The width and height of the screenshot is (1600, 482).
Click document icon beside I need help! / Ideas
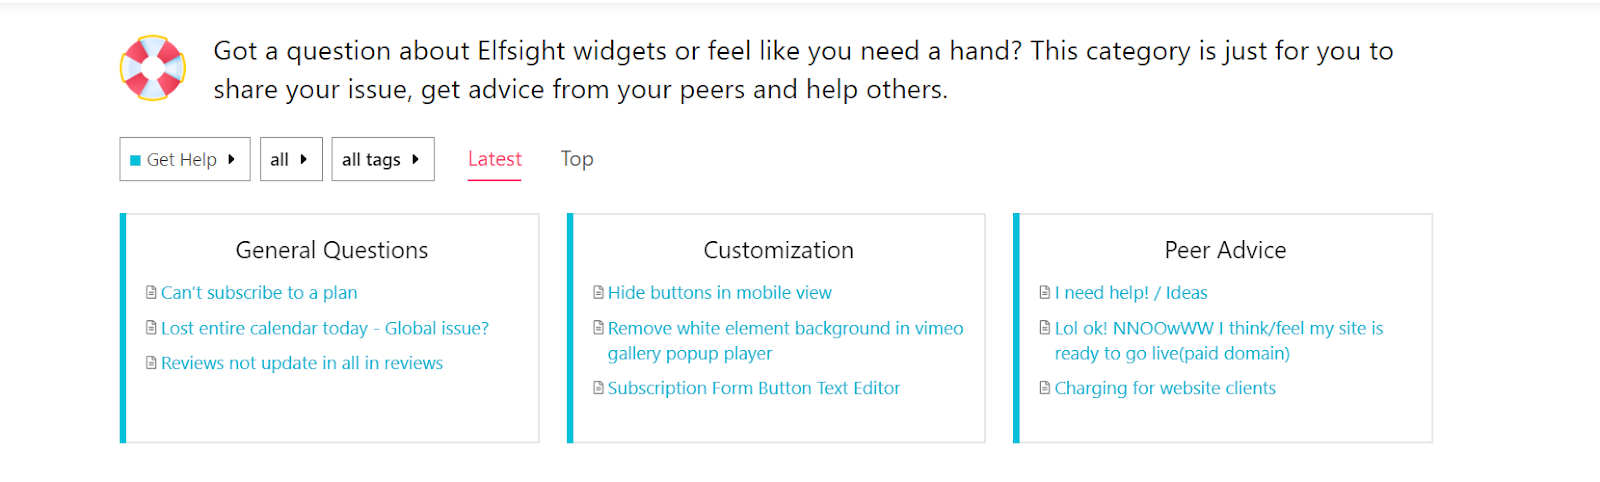click(x=1045, y=292)
